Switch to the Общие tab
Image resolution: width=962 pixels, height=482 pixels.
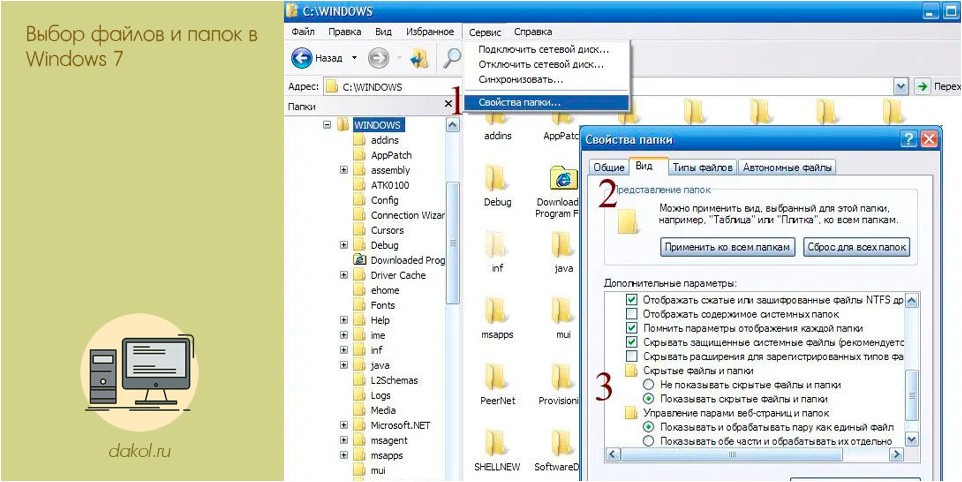tap(609, 167)
